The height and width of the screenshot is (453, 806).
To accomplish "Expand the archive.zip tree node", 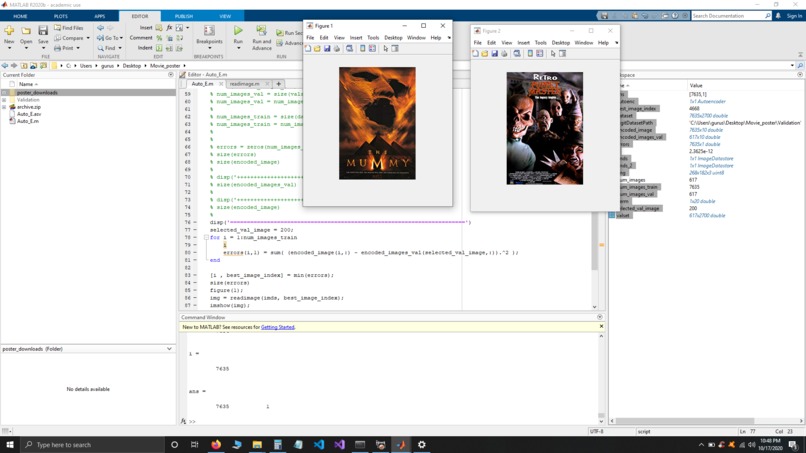I will pyautogui.click(x=4, y=107).
